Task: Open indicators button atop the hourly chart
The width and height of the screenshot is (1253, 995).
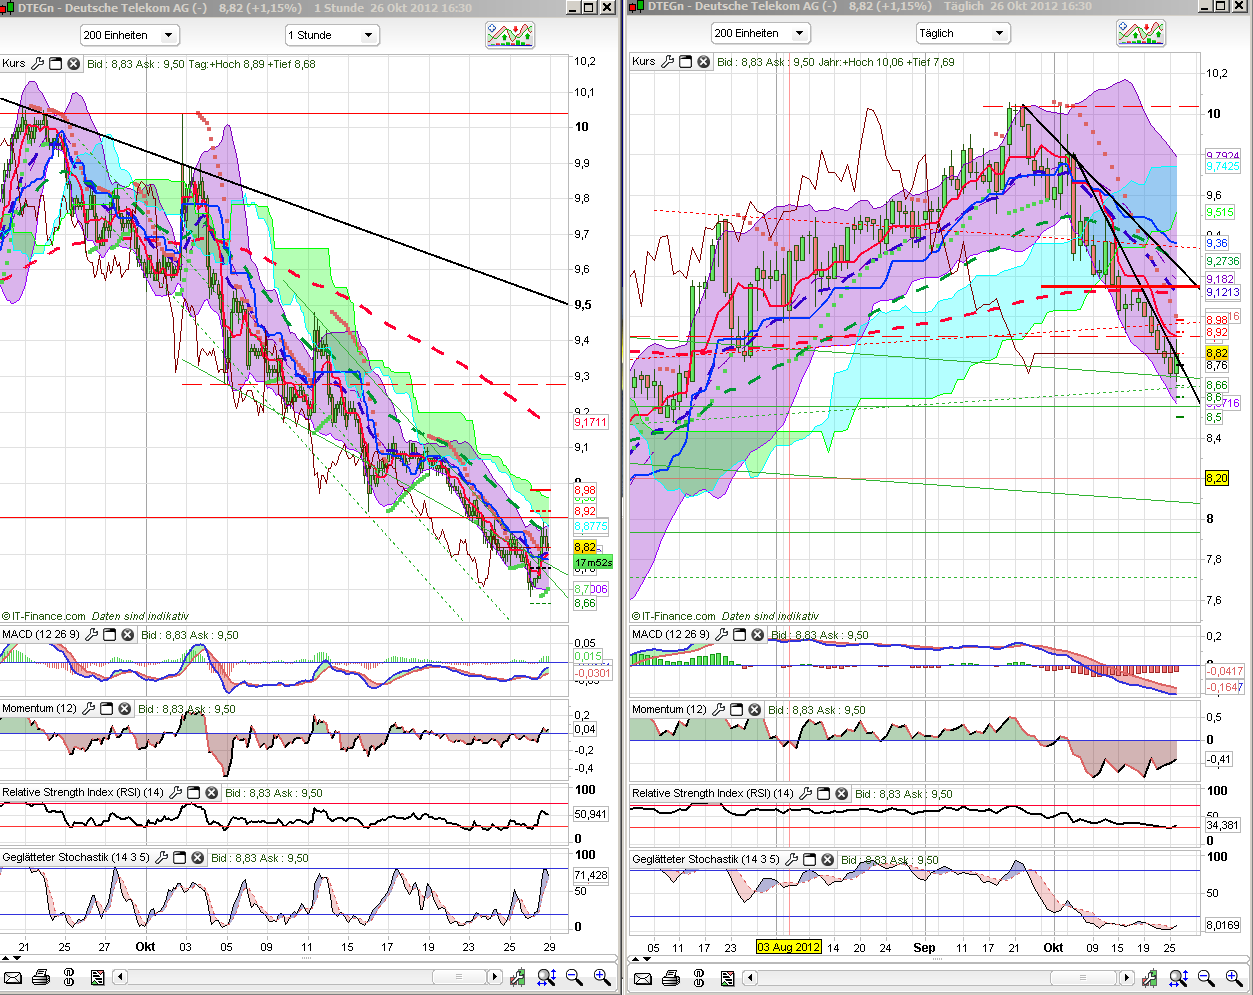Action: (510, 35)
